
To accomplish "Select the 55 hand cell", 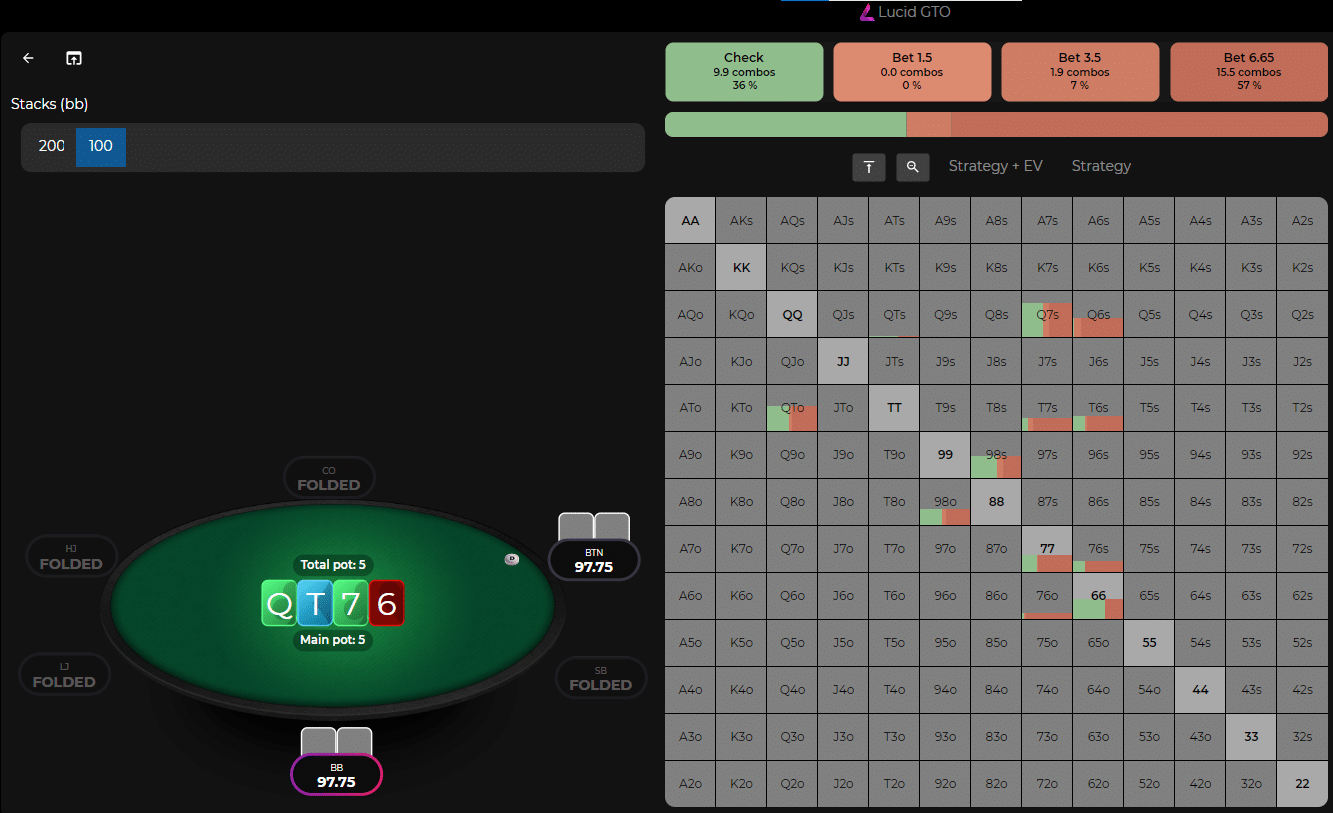I will (x=1149, y=643).
